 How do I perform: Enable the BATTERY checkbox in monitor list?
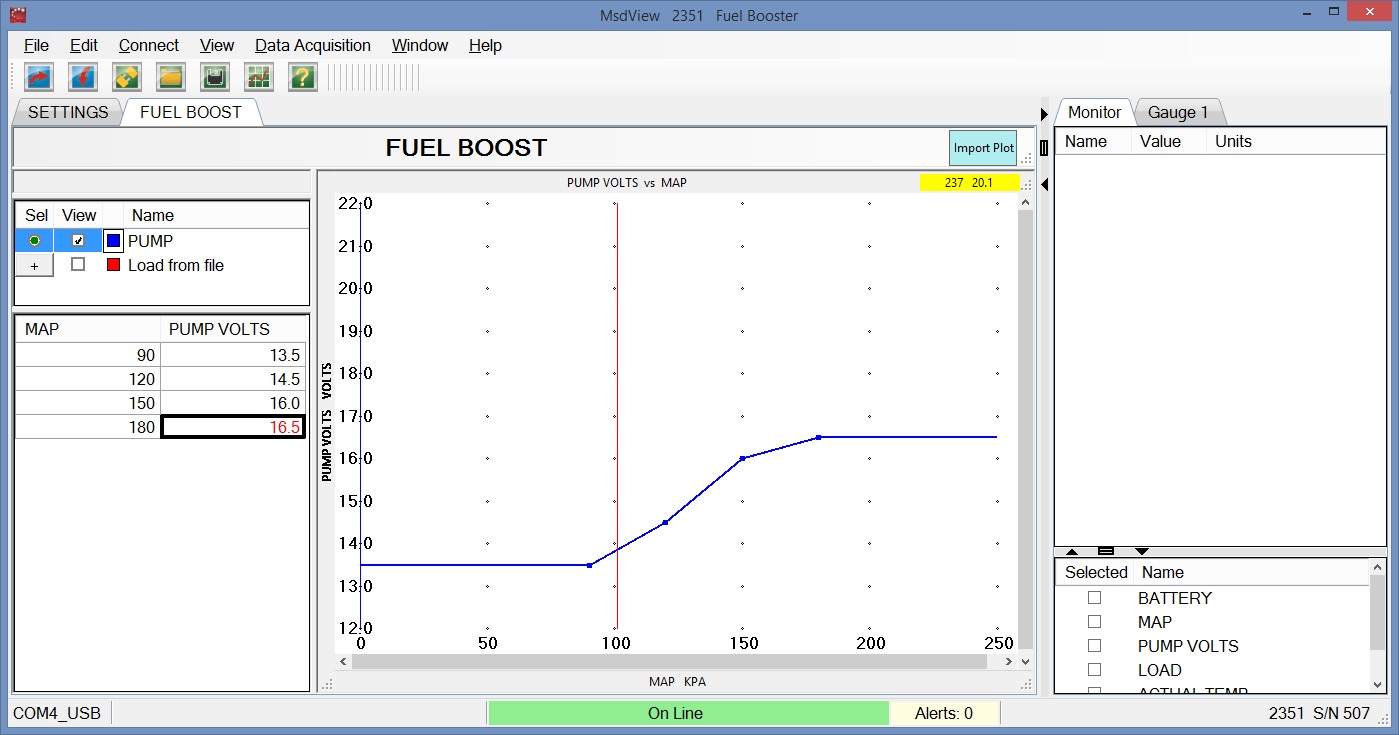click(x=1094, y=598)
